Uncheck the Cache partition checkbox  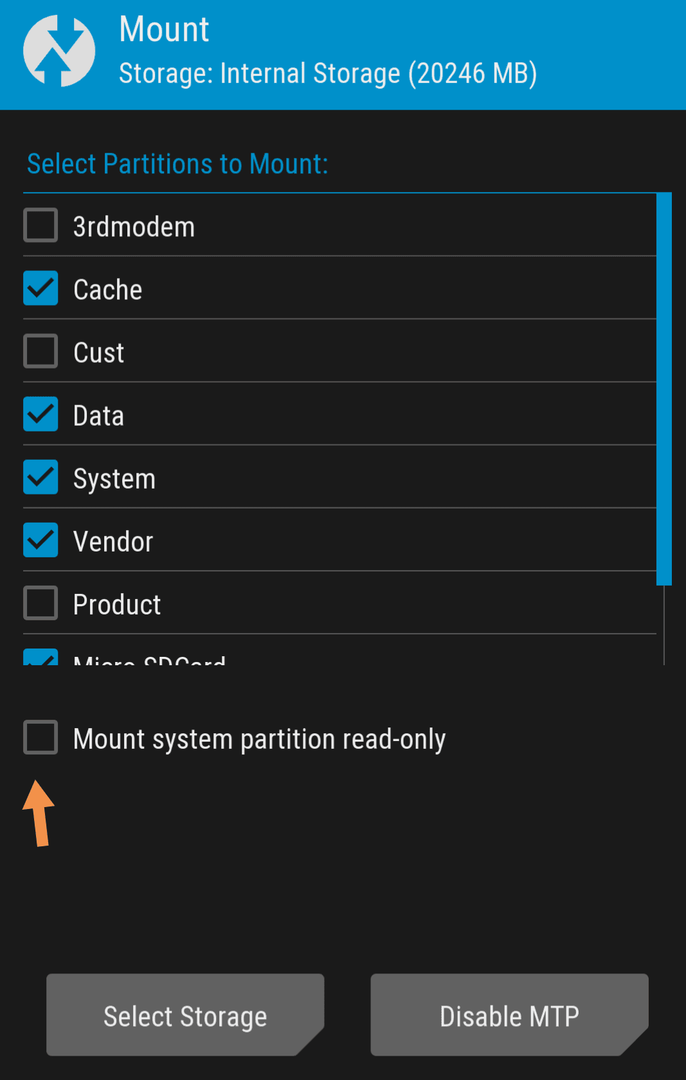coord(41,289)
